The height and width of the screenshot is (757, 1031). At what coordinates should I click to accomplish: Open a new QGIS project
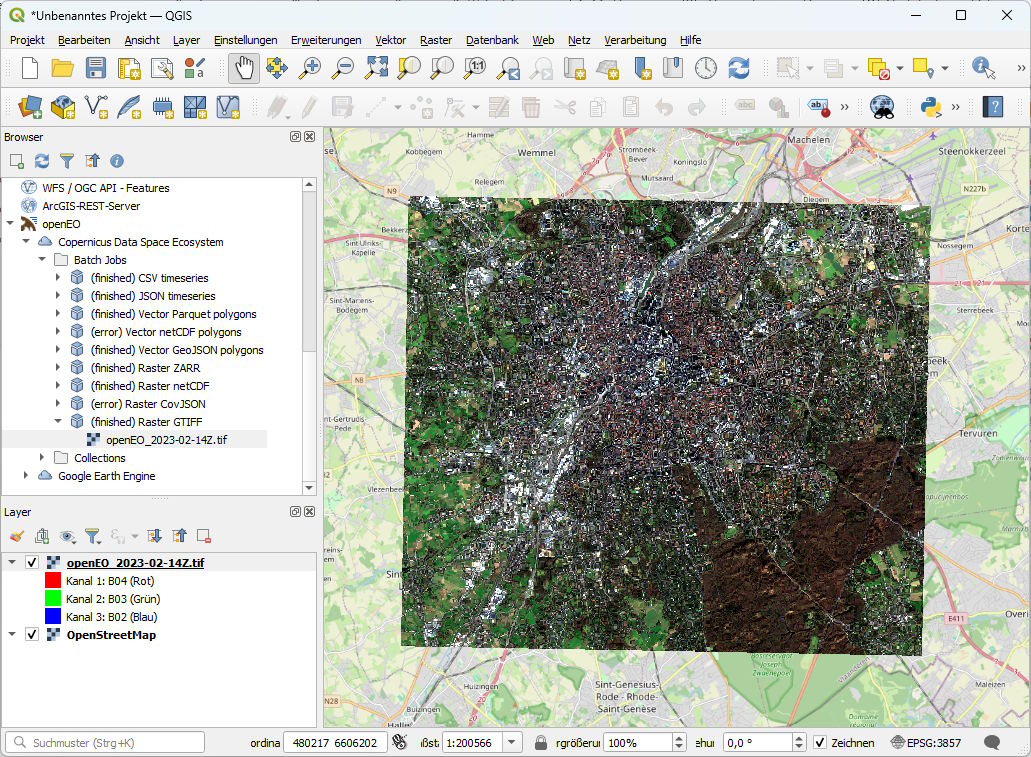click(x=28, y=68)
